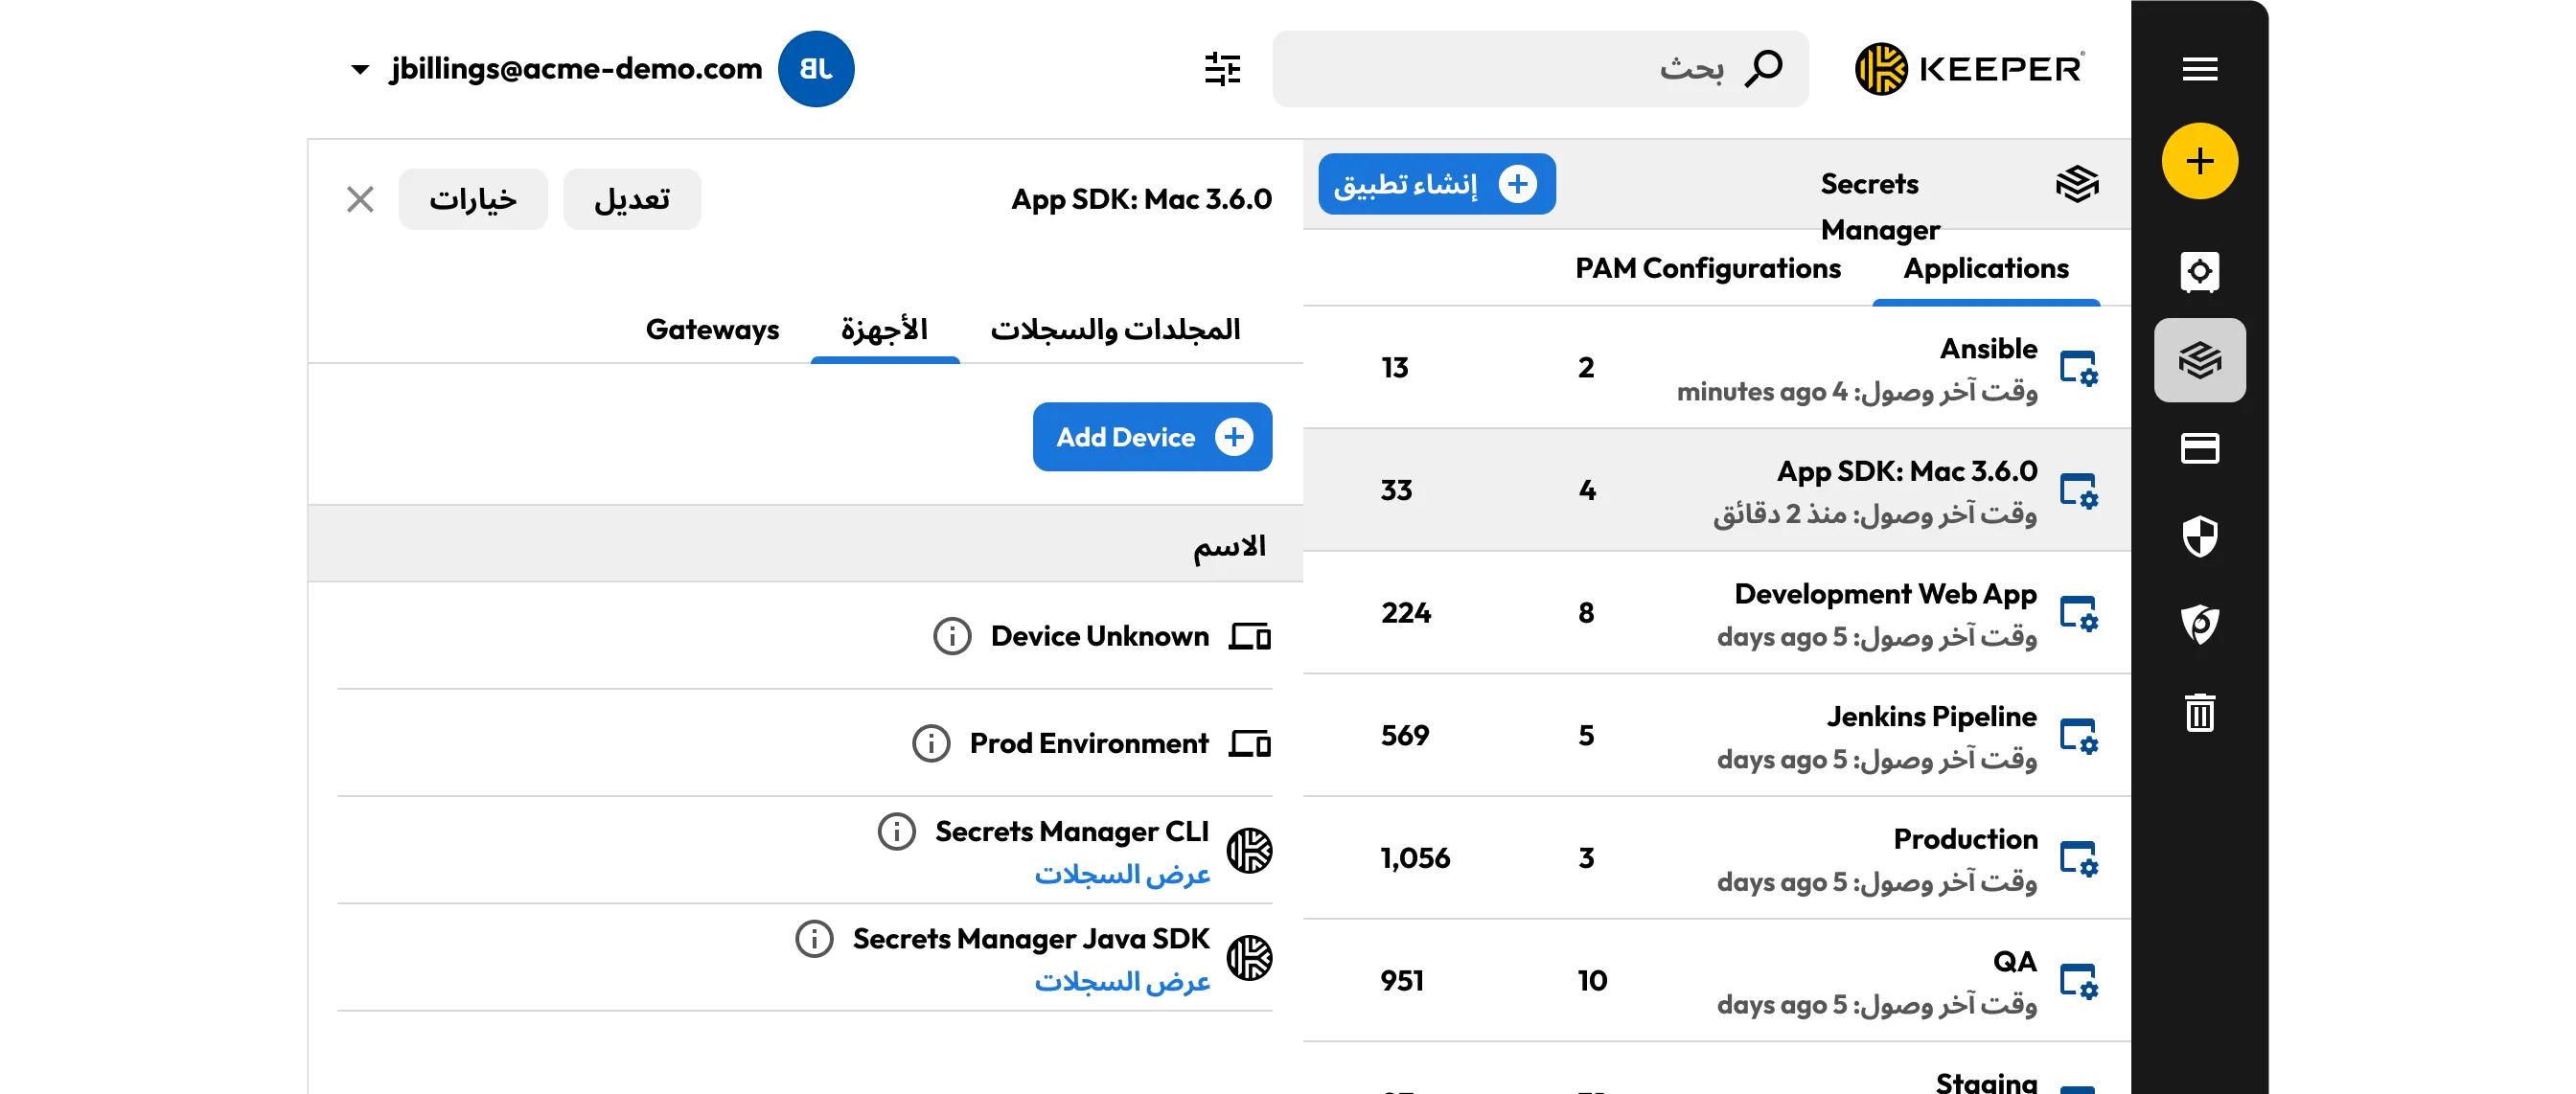The width and height of the screenshot is (2576, 1094).
Task: Open the hamburger menu in sidebar
Action: pyautogui.click(x=2199, y=69)
